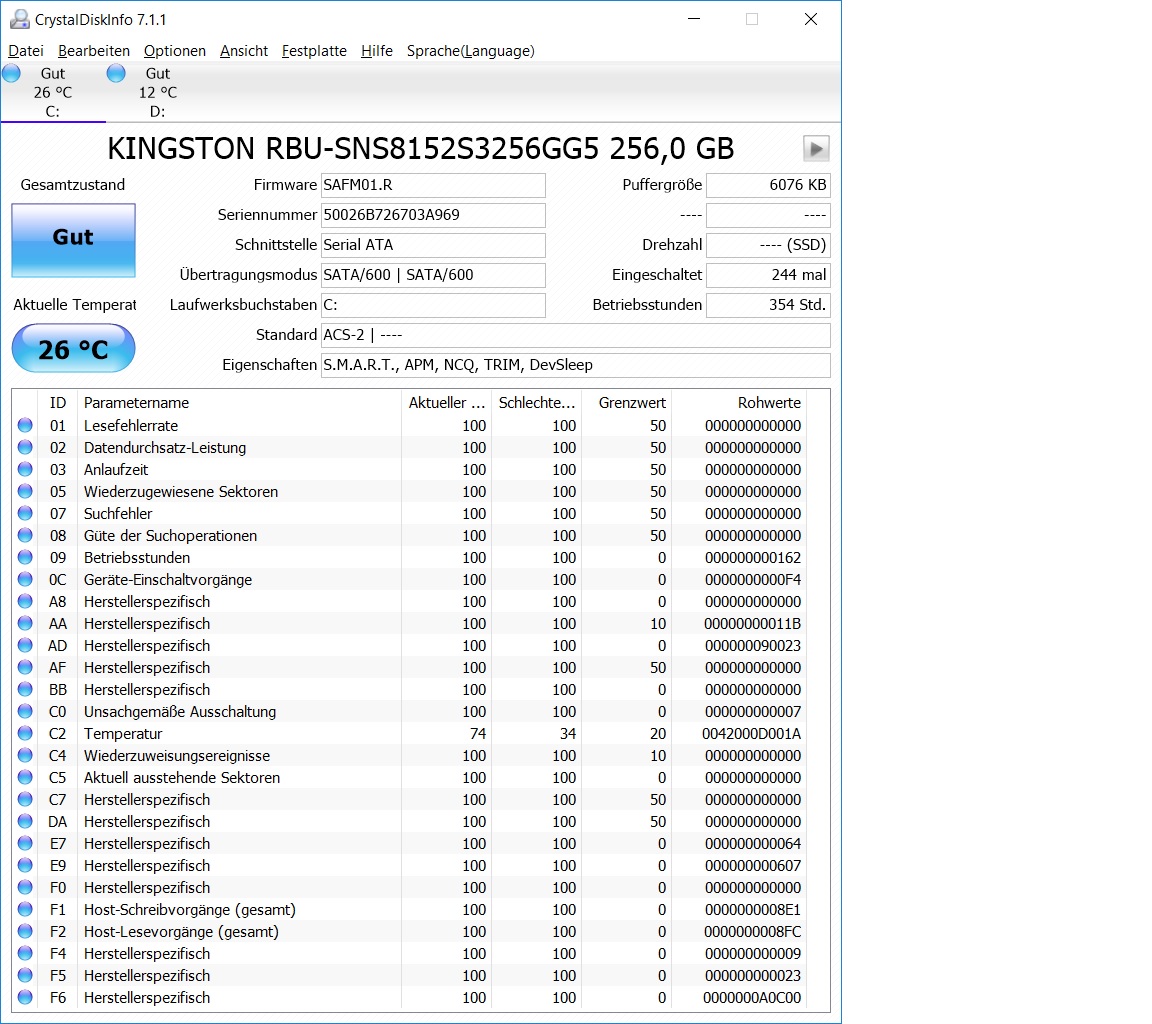Screen dimensions: 1152x1024
Task: Click the Parametername column header
Action: point(240,403)
